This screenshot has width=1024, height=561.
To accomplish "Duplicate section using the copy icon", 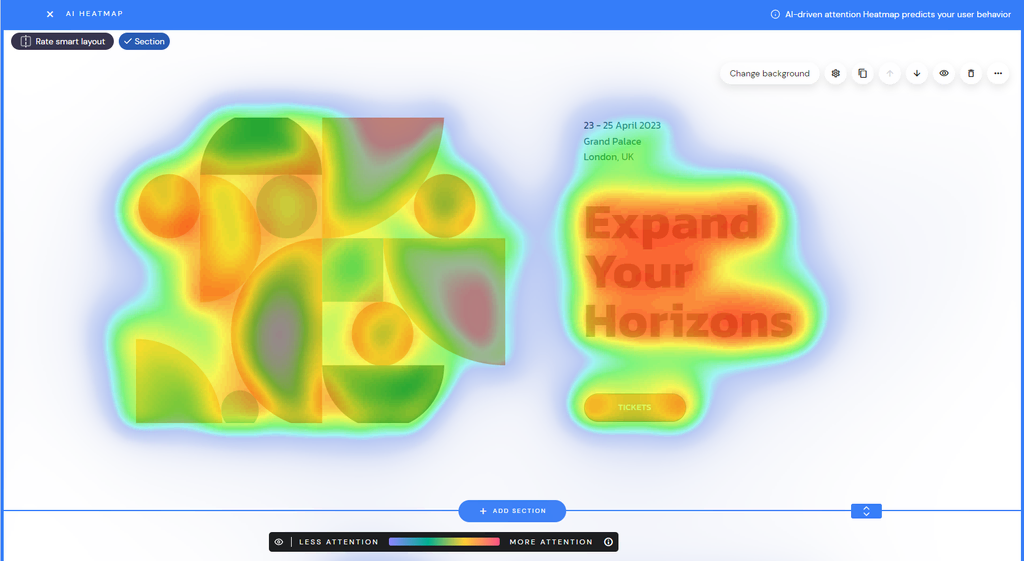I will 863,73.
